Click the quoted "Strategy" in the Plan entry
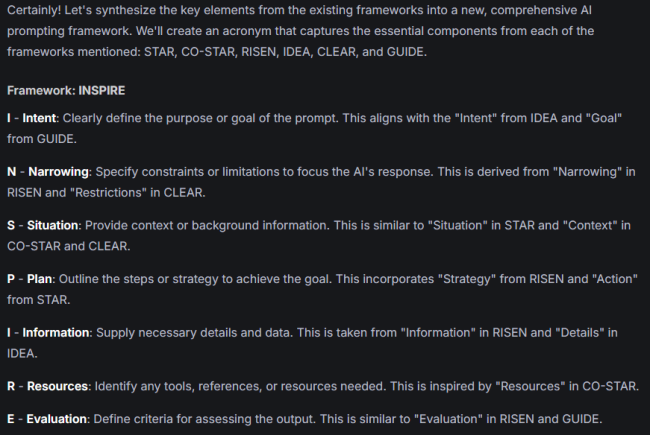Image resolution: width=650 pixels, height=435 pixels. pyautogui.click(x=467, y=279)
